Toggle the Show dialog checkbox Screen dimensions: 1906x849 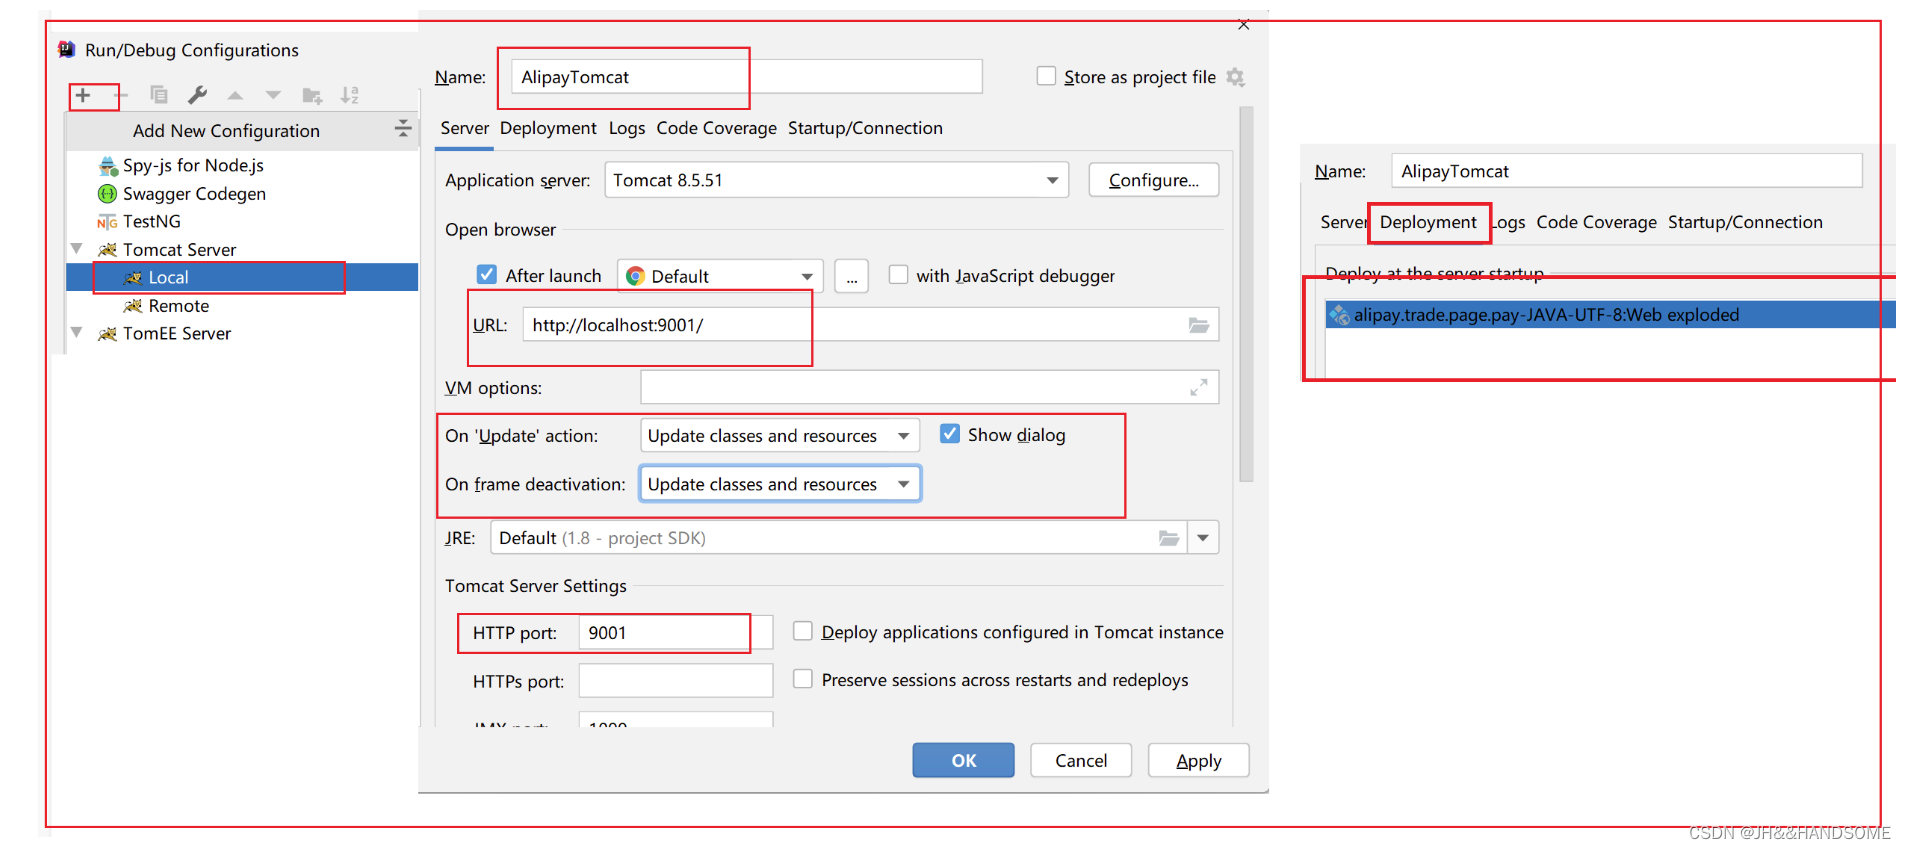950,434
